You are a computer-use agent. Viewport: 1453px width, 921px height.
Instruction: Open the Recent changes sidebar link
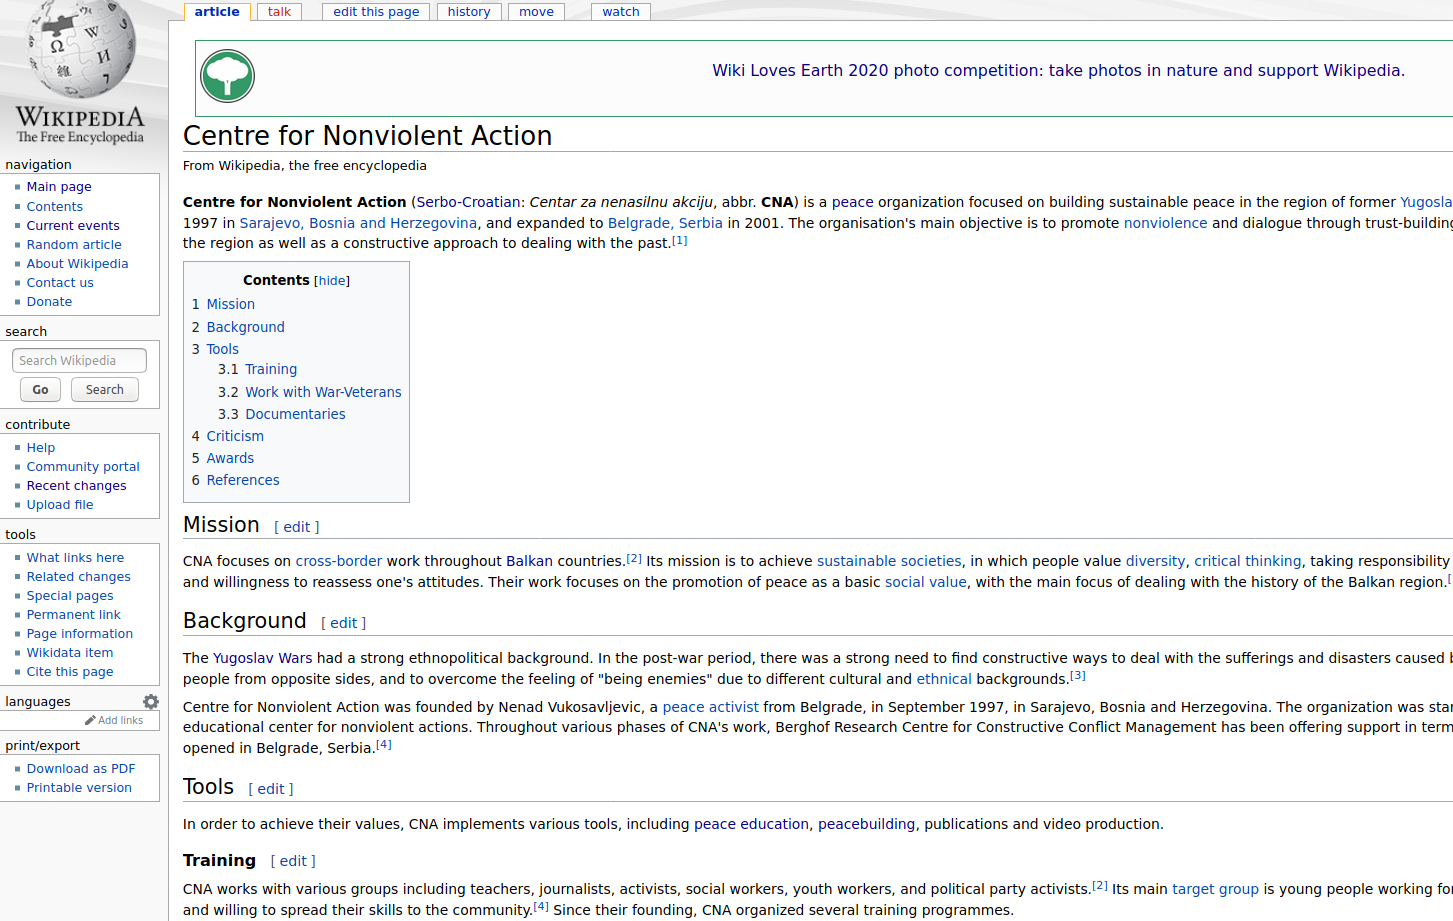click(x=76, y=486)
